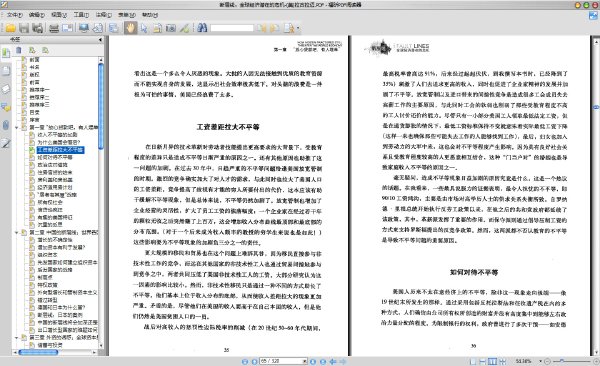
Task: Open the Comments sidebar panel
Action: [6, 107]
